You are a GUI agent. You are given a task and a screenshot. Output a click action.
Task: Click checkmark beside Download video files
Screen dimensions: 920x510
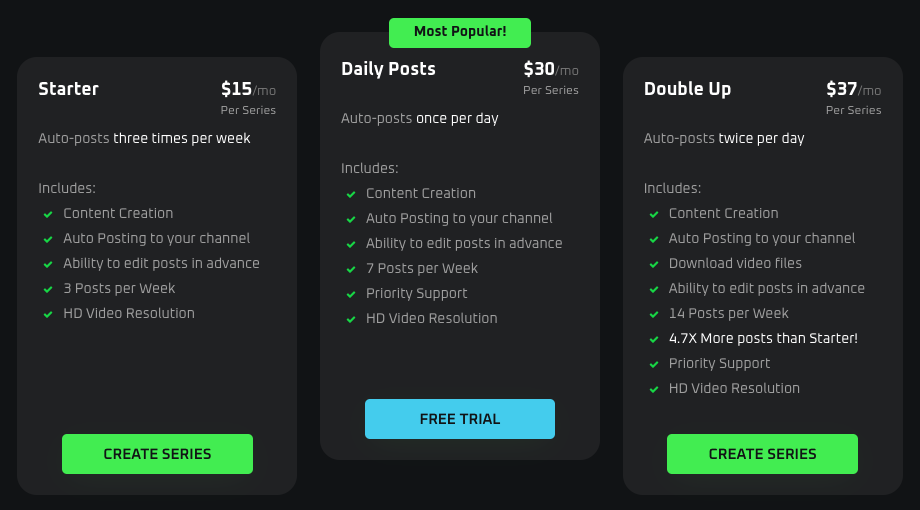pos(654,264)
